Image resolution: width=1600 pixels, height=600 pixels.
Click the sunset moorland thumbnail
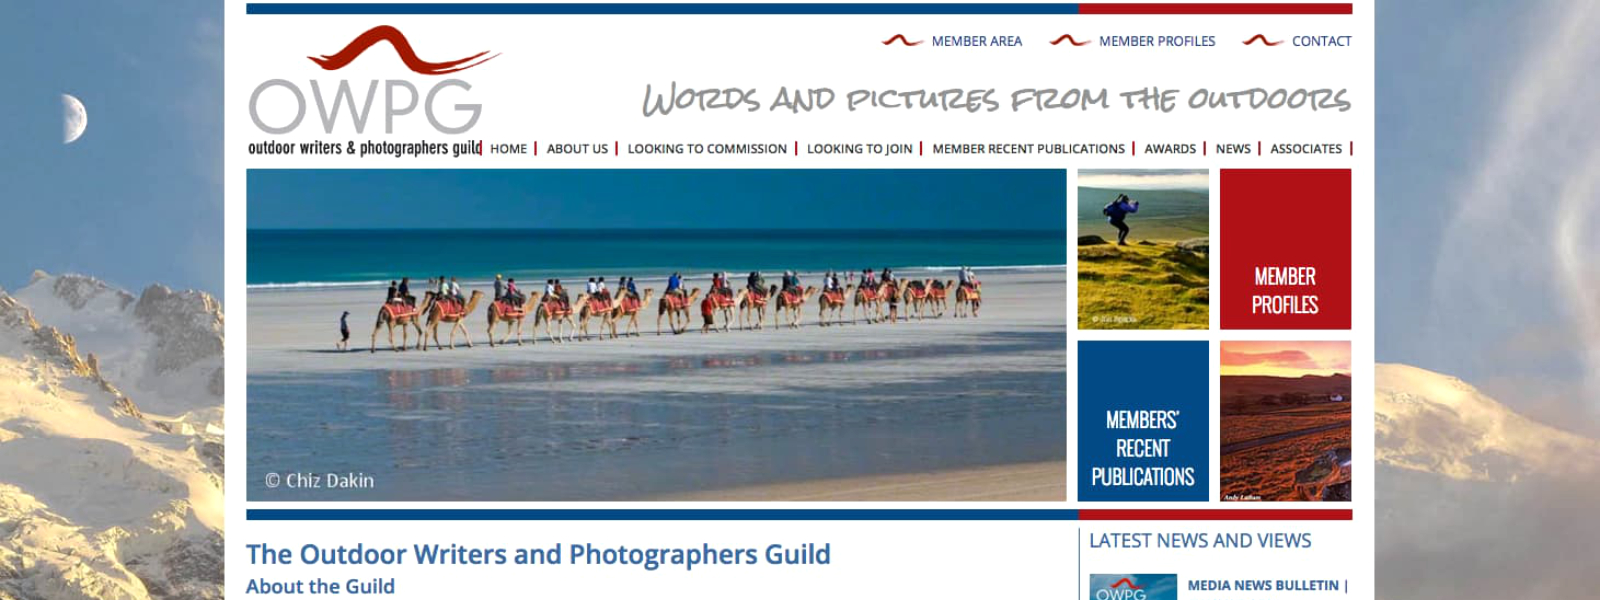(1285, 421)
